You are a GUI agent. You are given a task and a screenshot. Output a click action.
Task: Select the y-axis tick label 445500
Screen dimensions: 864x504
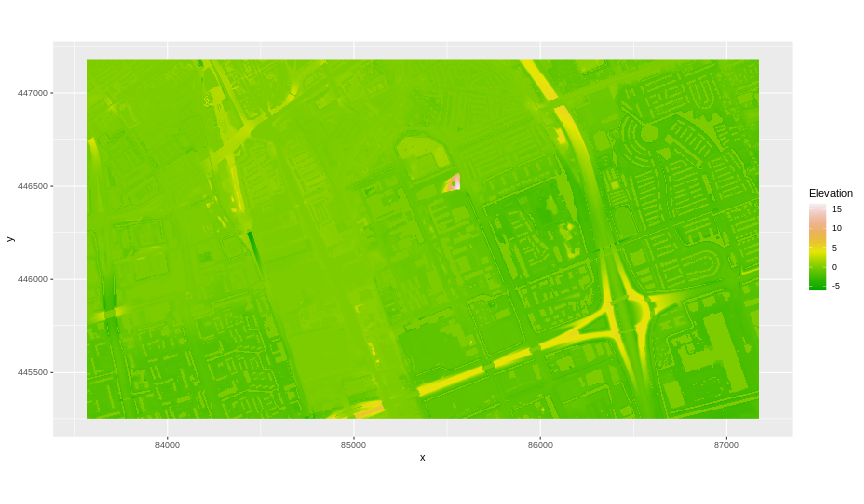pos(33,372)
